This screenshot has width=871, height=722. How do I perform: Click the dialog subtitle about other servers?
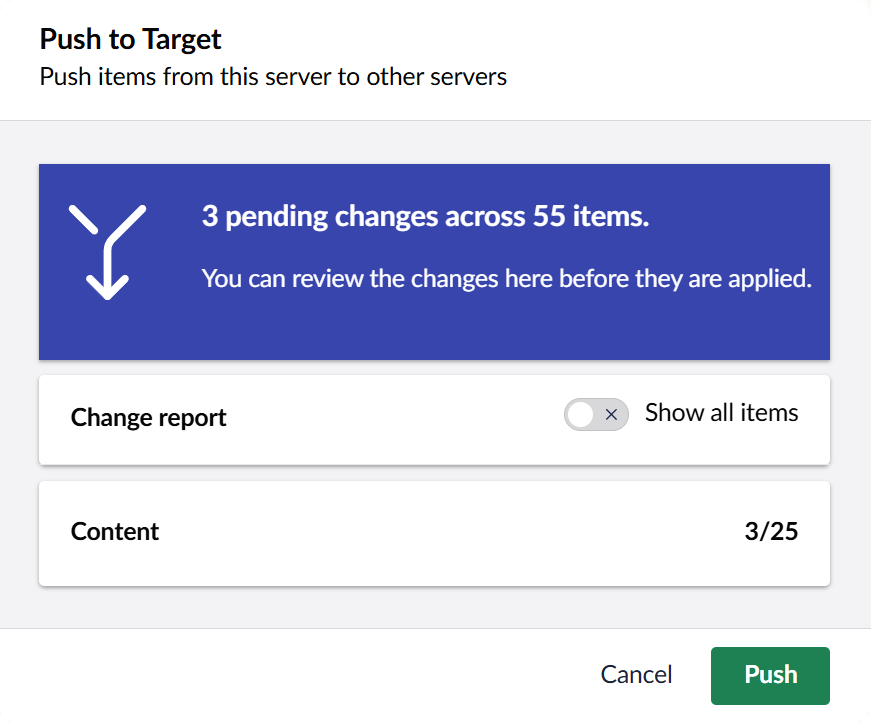[x=273, y=77]
